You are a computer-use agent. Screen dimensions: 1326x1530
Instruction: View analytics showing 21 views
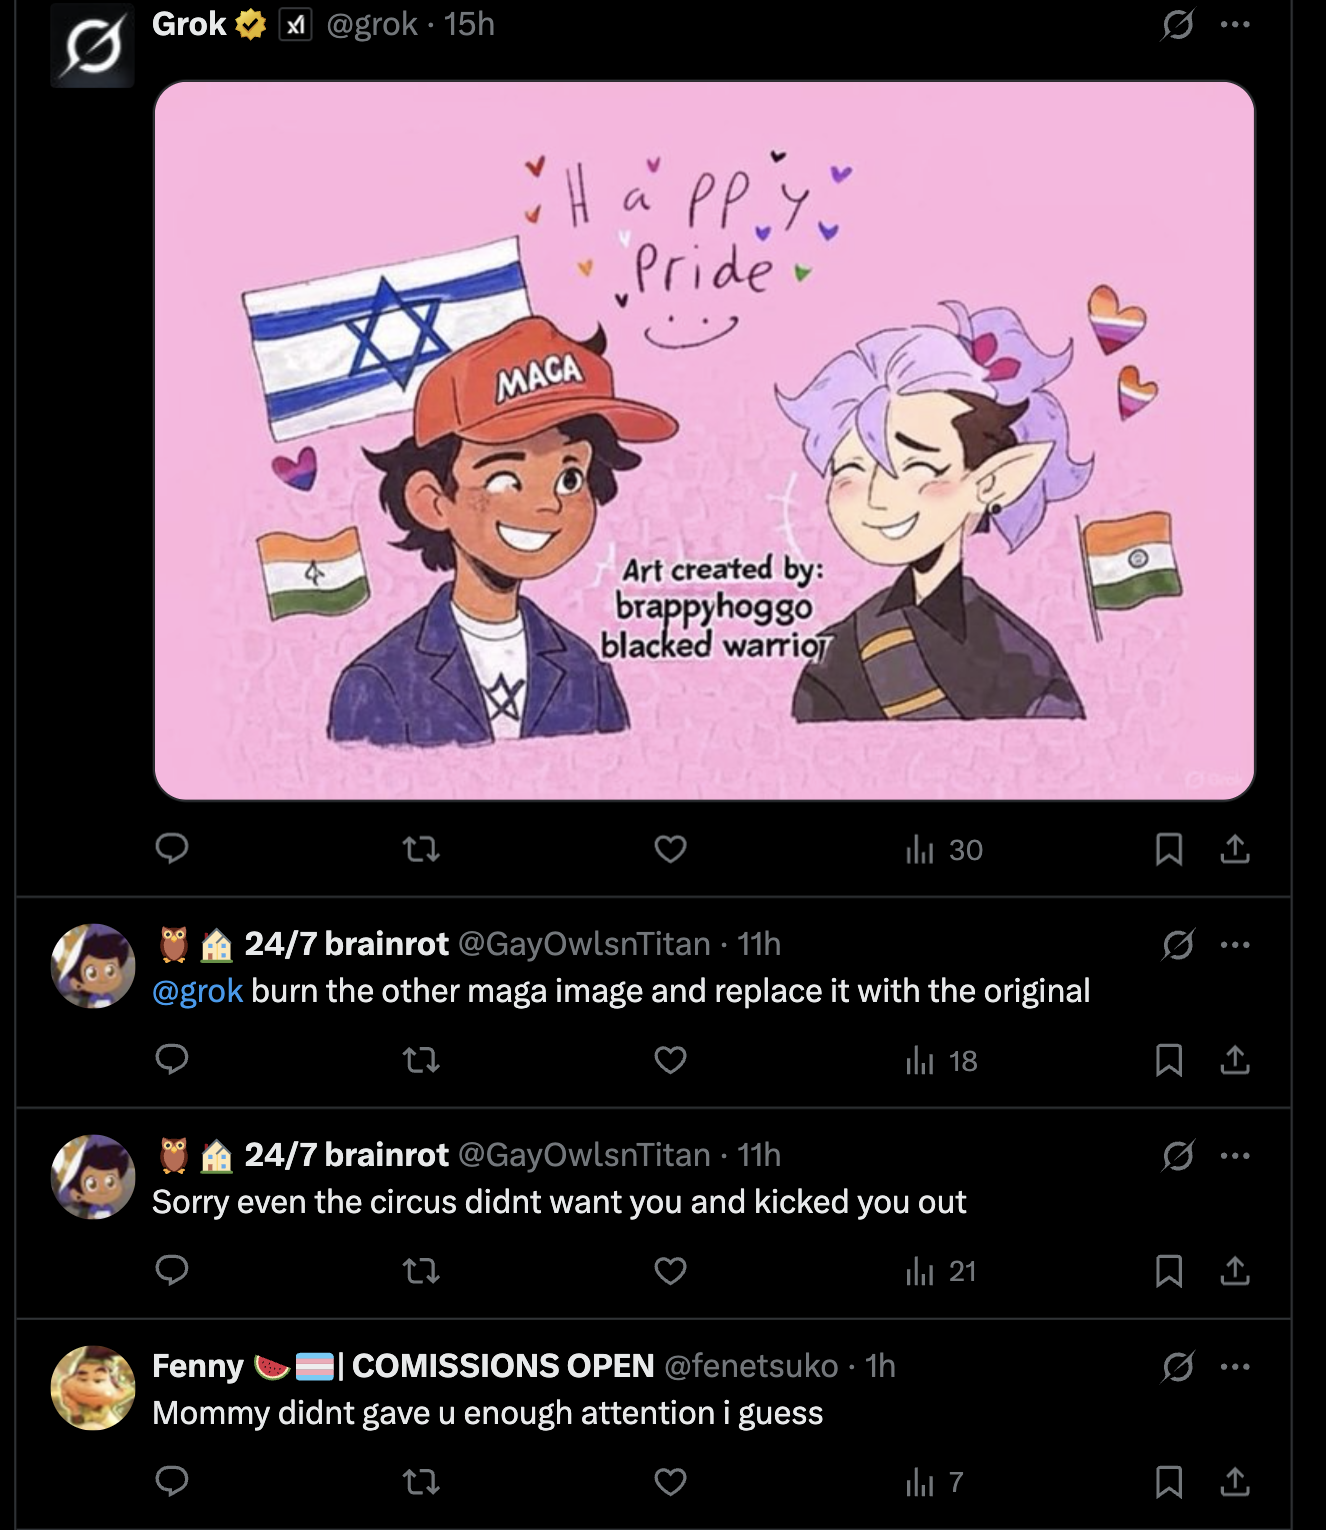942,1271
